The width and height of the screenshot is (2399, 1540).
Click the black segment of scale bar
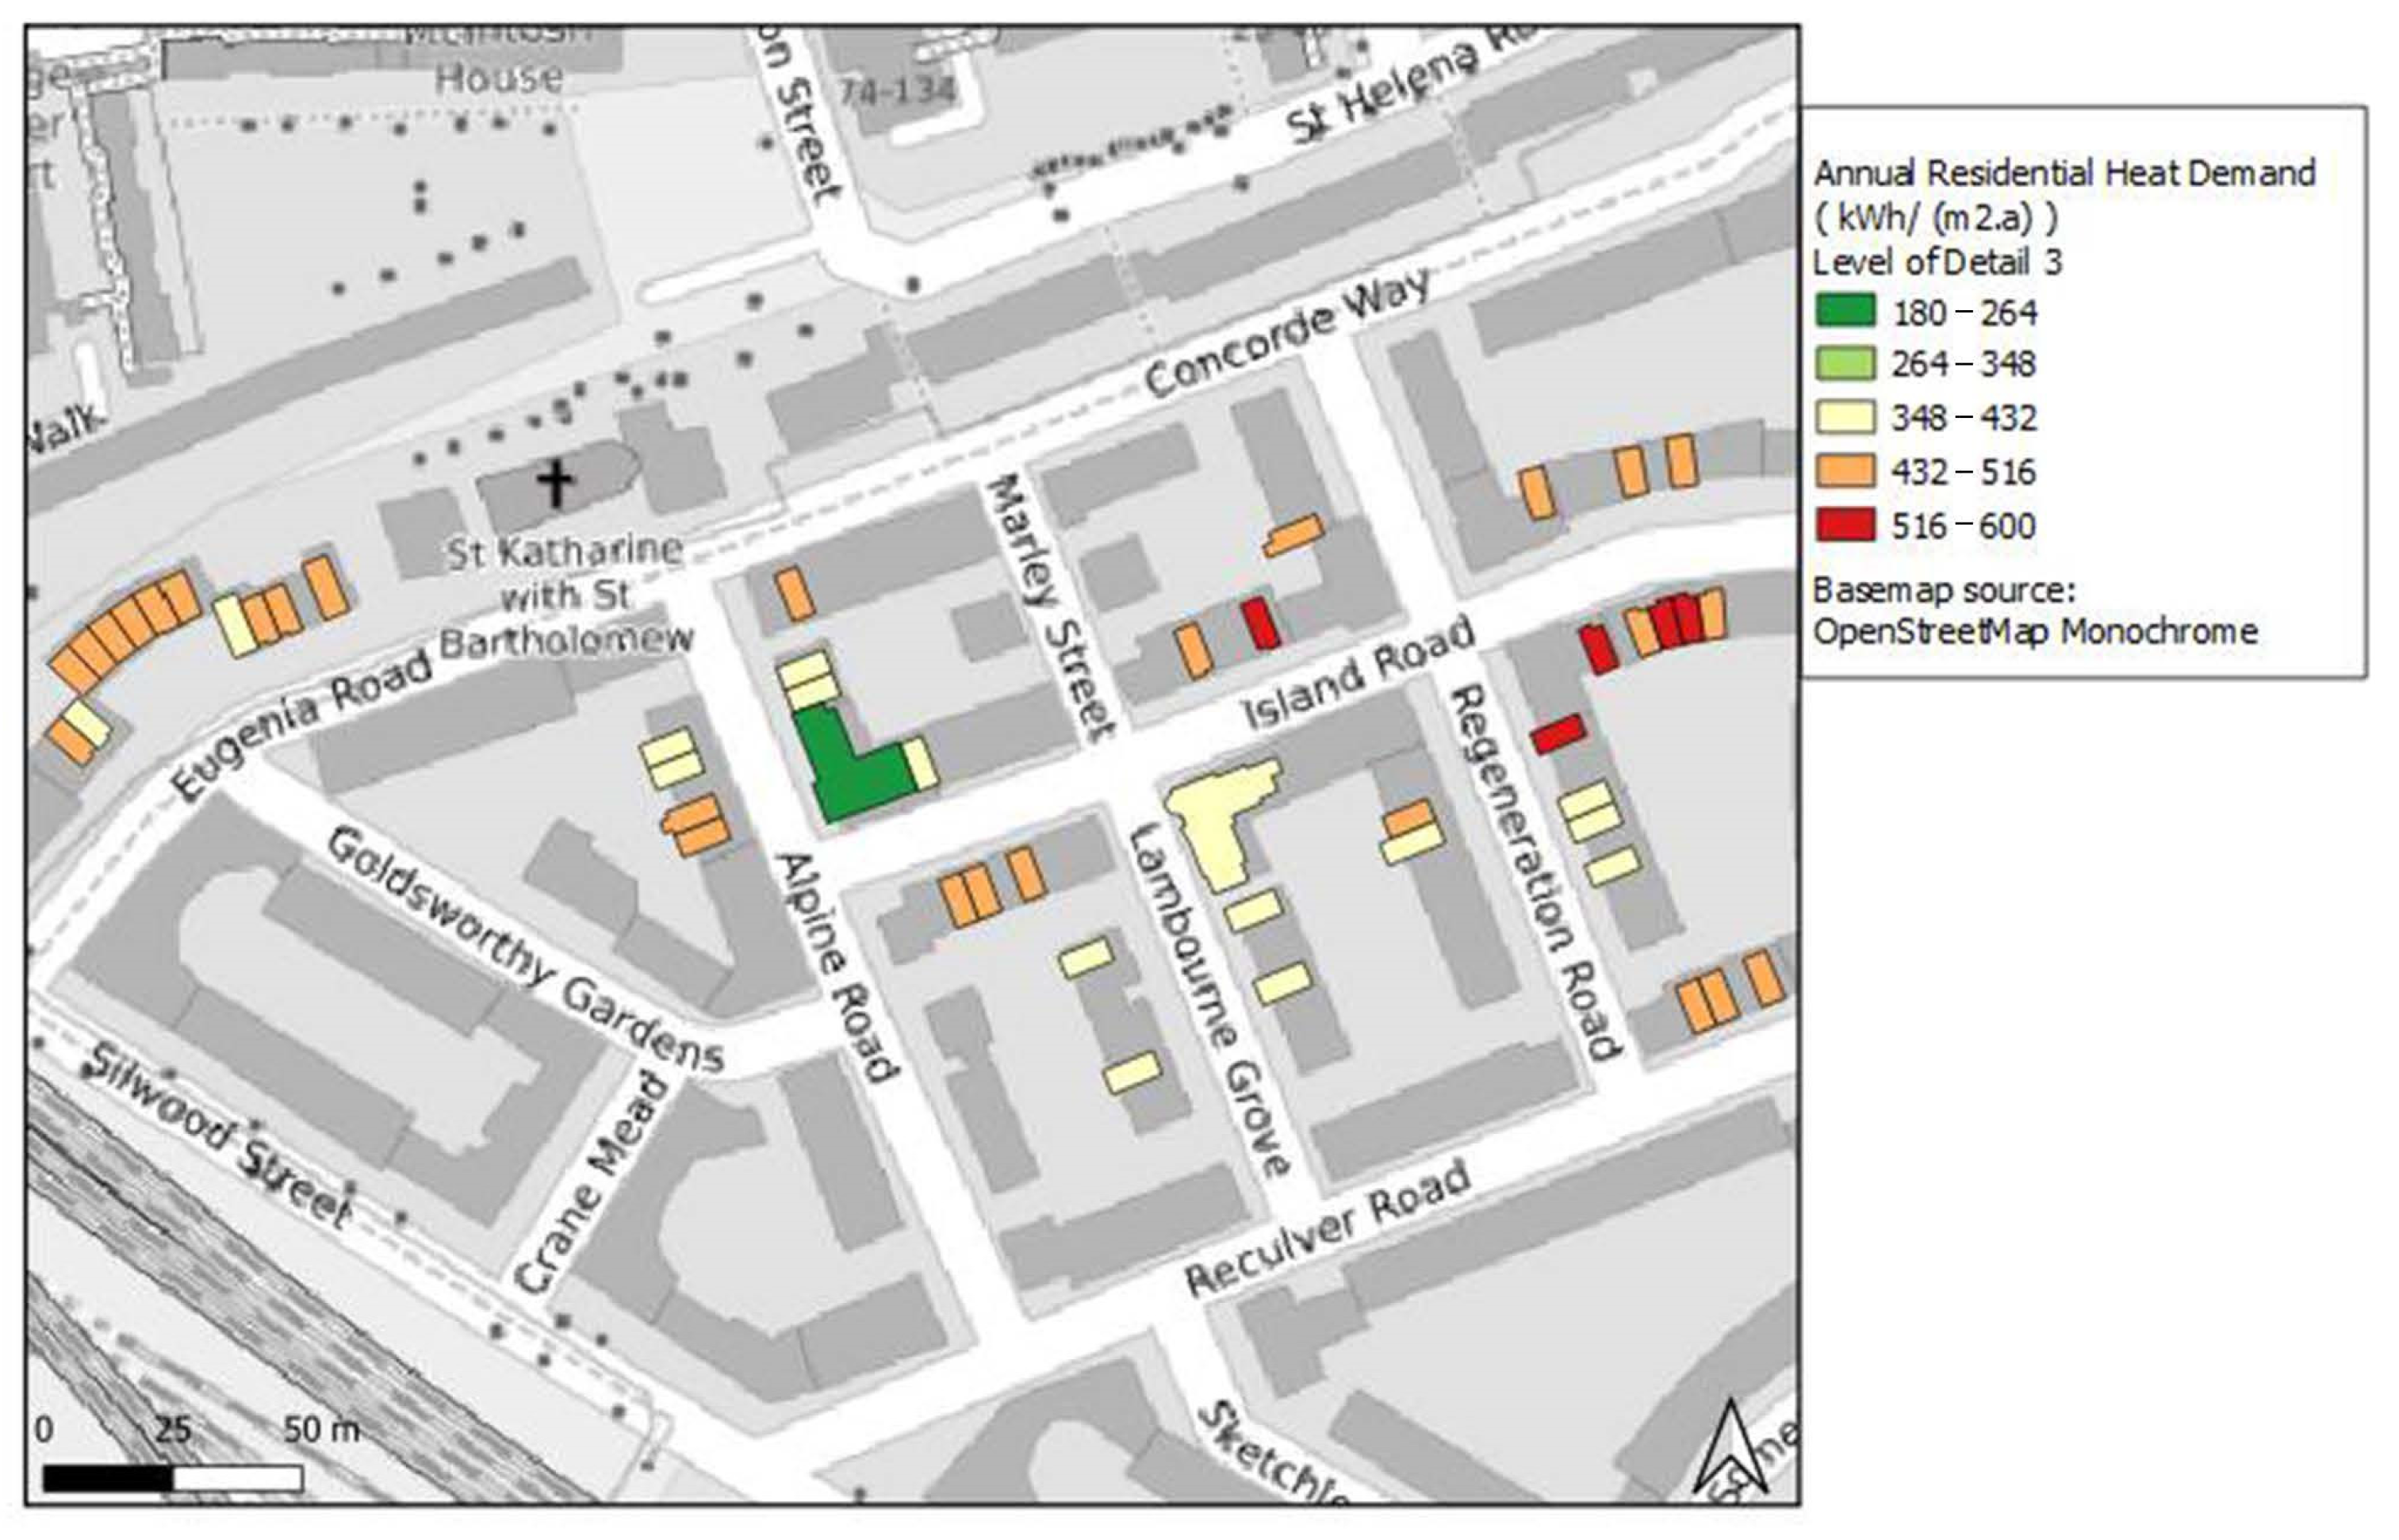tap(108, 1478)
